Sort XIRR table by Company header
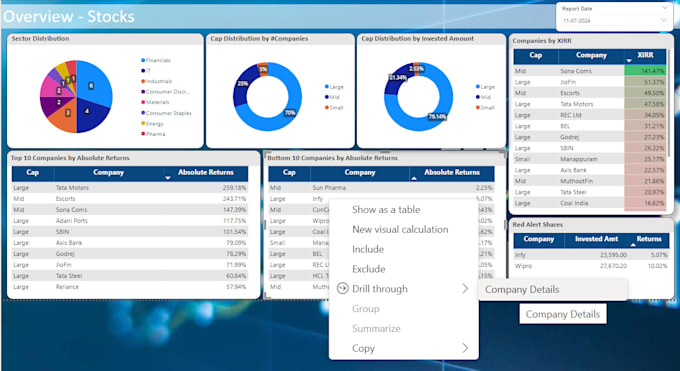This screenshot has width=680, height=371. coord(591,56)
